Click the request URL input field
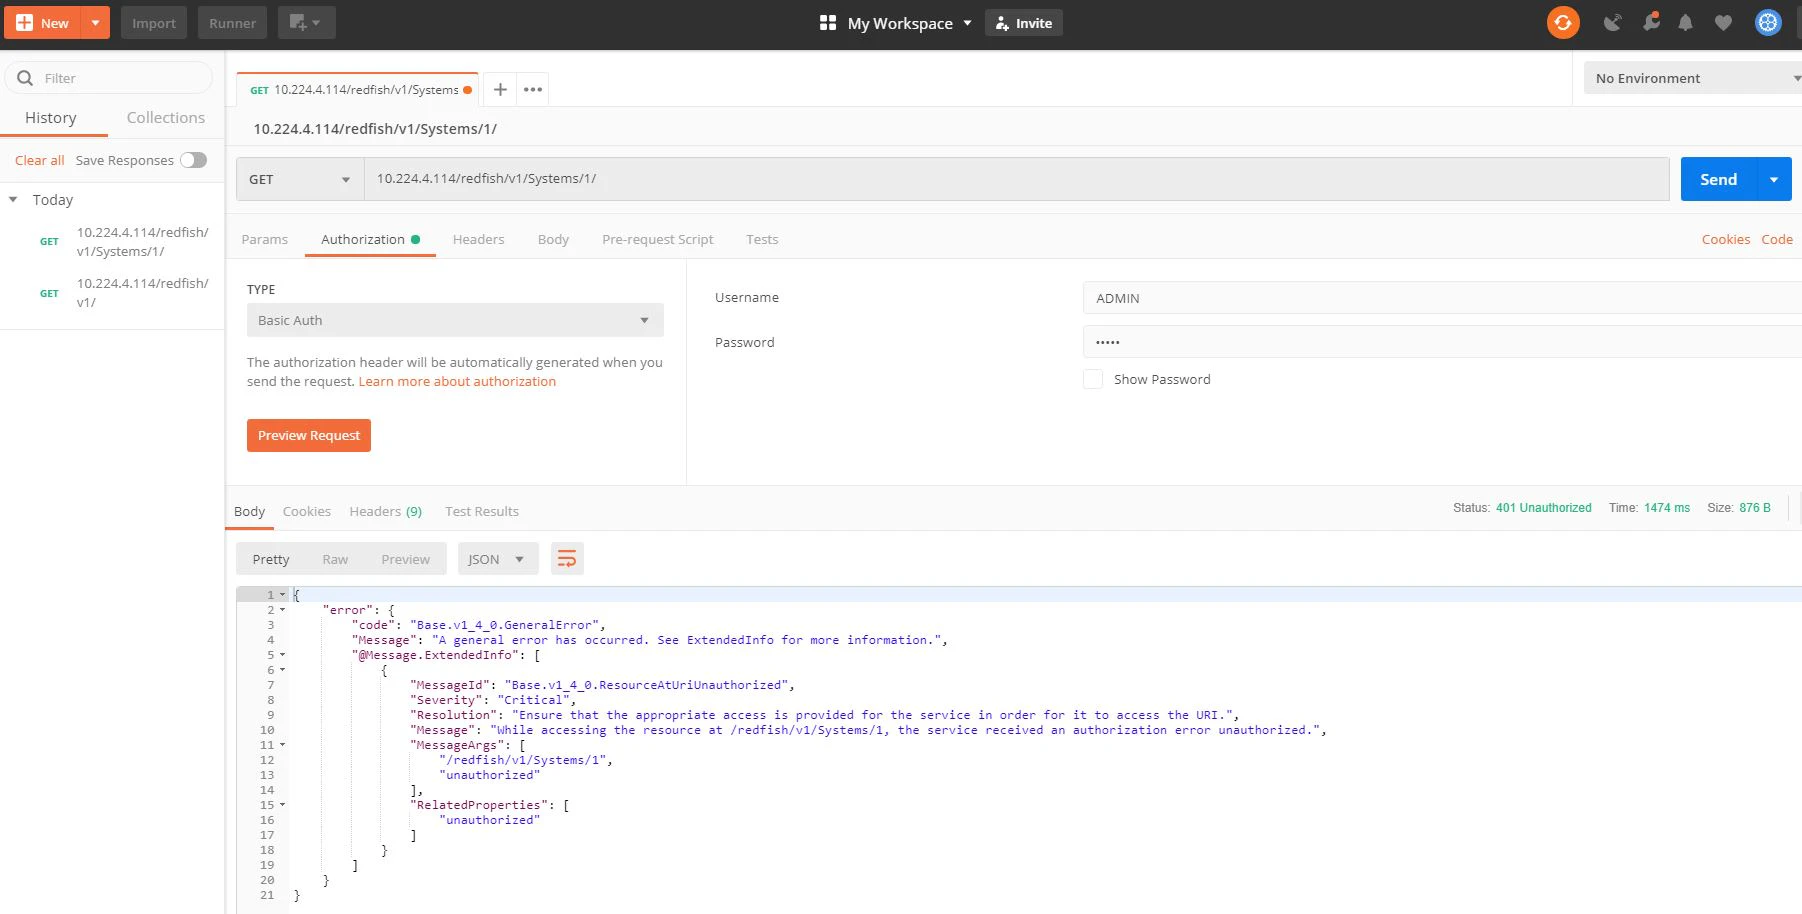 [1016, 179]
